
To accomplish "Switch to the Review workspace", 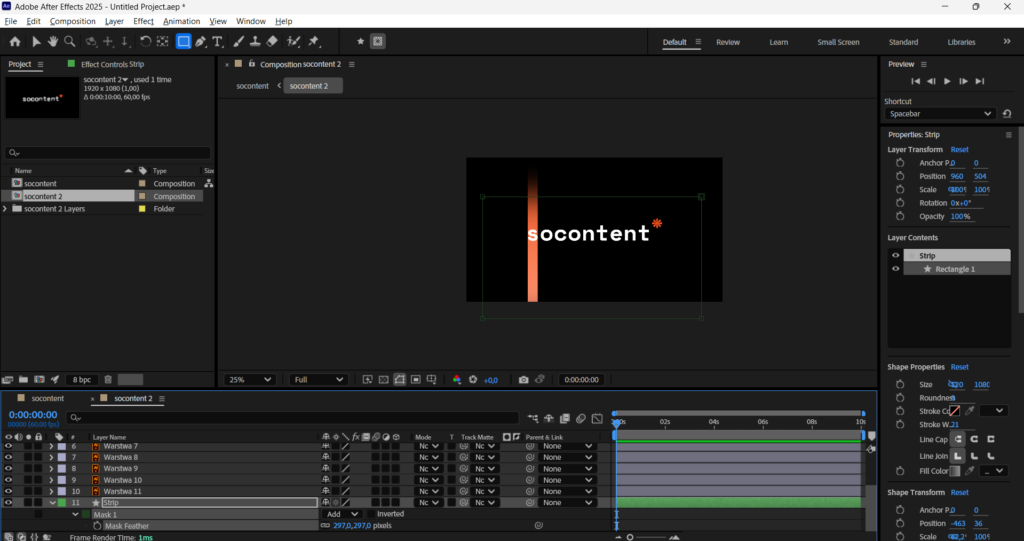I will [728, 42].
